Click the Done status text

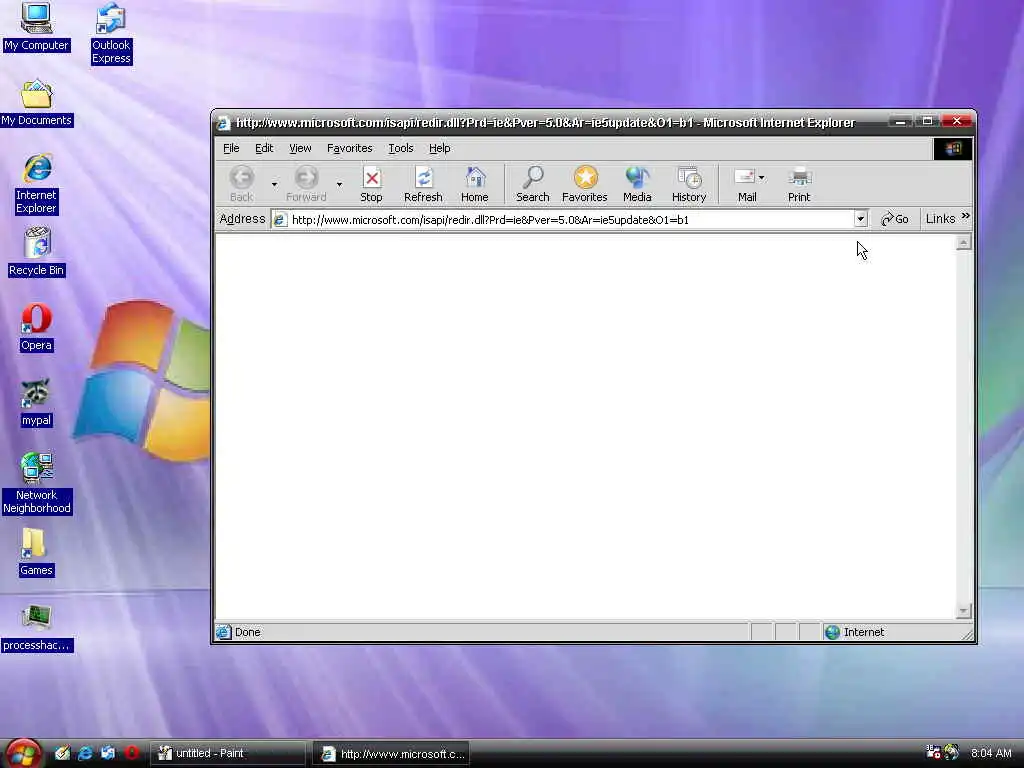coord(248,632)
